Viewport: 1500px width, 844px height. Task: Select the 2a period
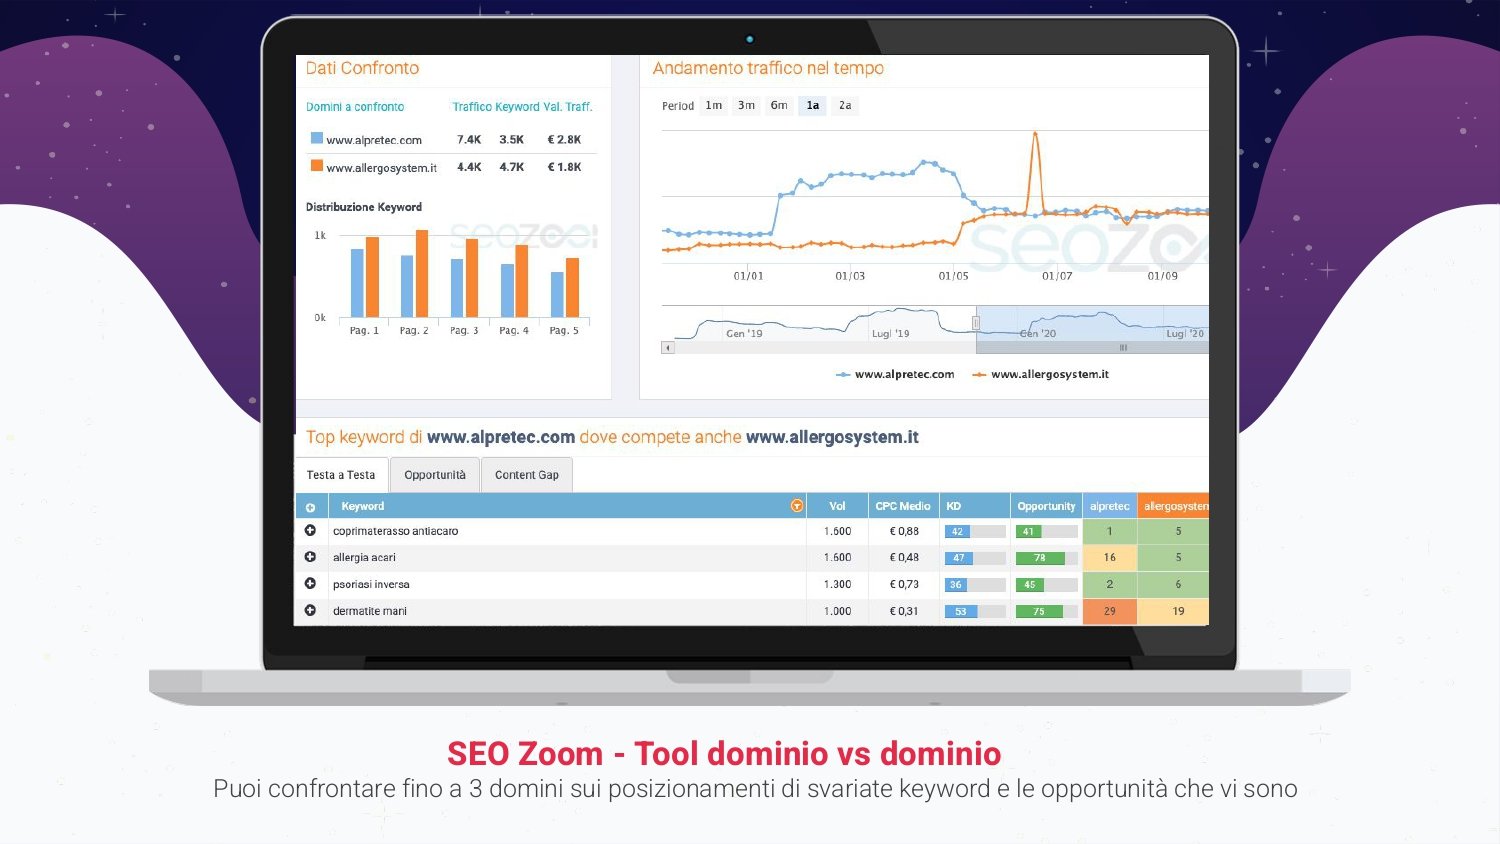(x=845, y=105)
